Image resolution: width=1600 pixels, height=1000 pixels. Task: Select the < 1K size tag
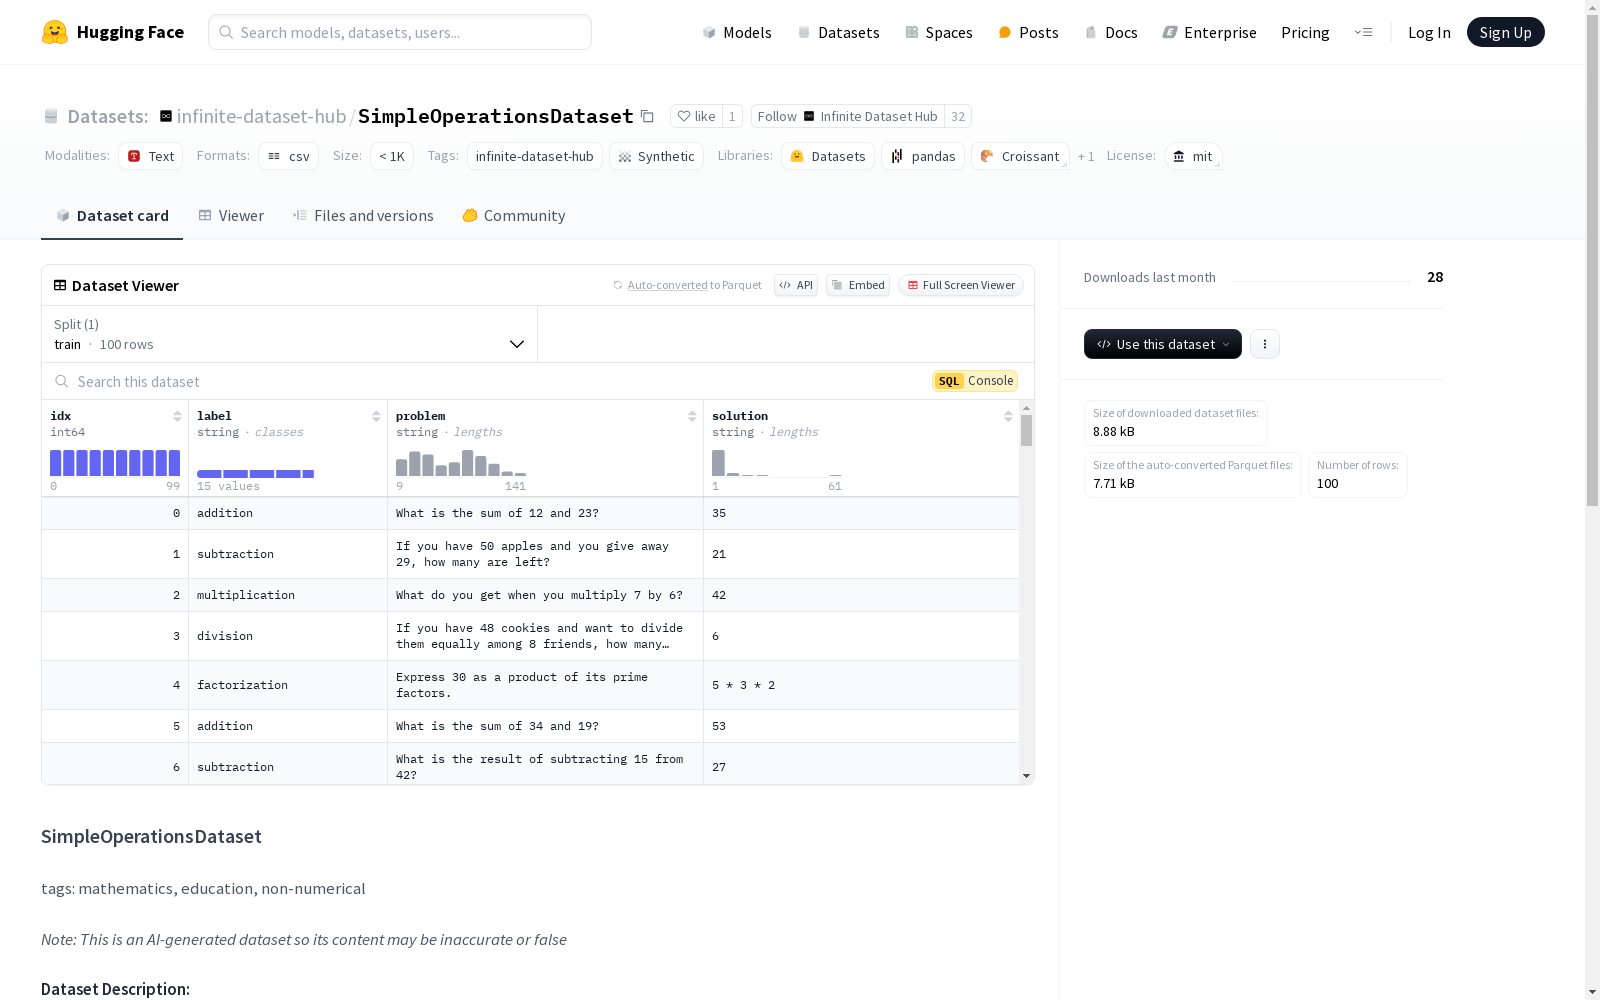tap(392, 156)
